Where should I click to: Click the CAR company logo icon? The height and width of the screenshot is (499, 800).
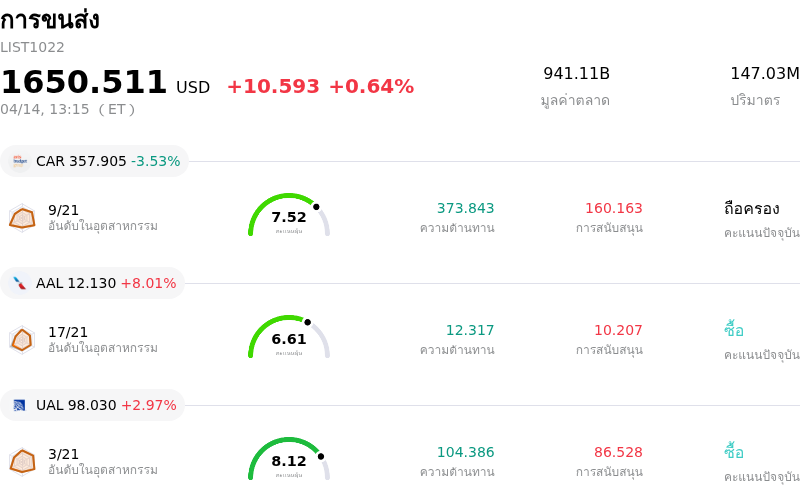tap(20, 161)
